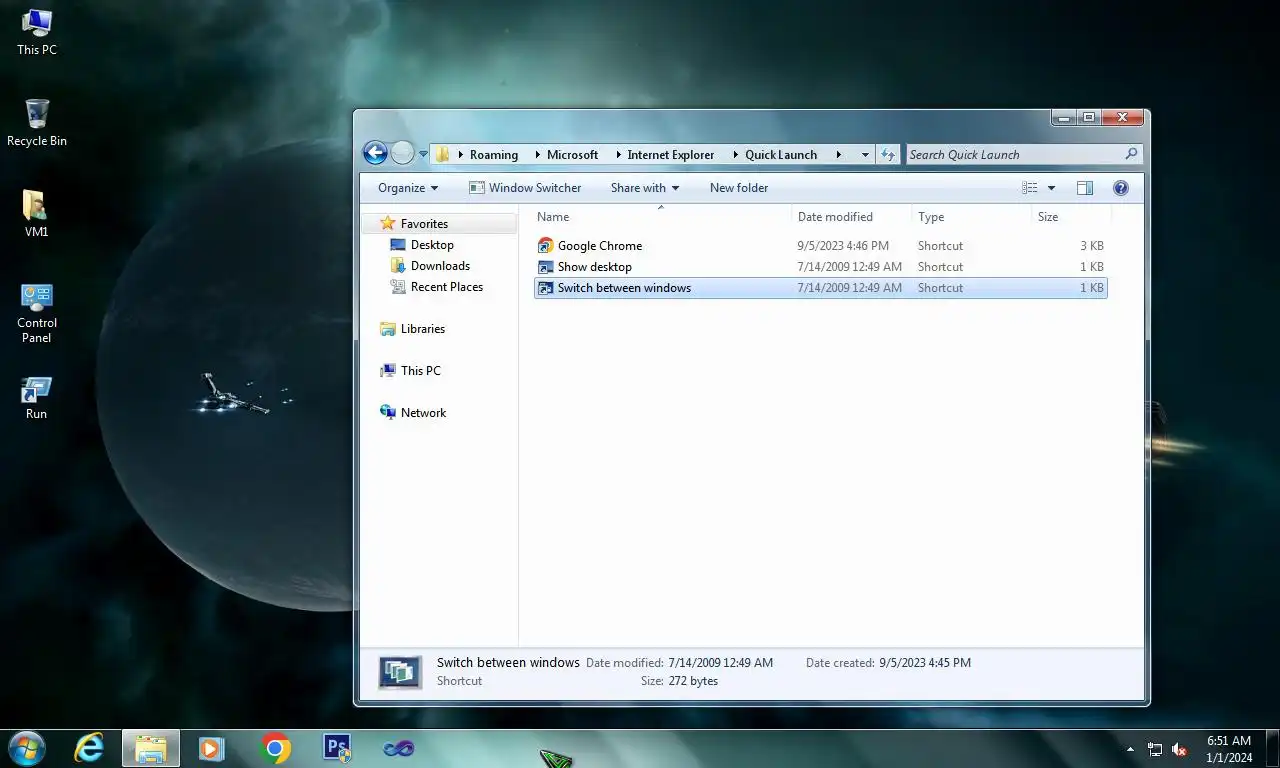The width and height of the screenshot is (1280, 768).
Task: Open Downloads under Favorites
Action: 440,266
